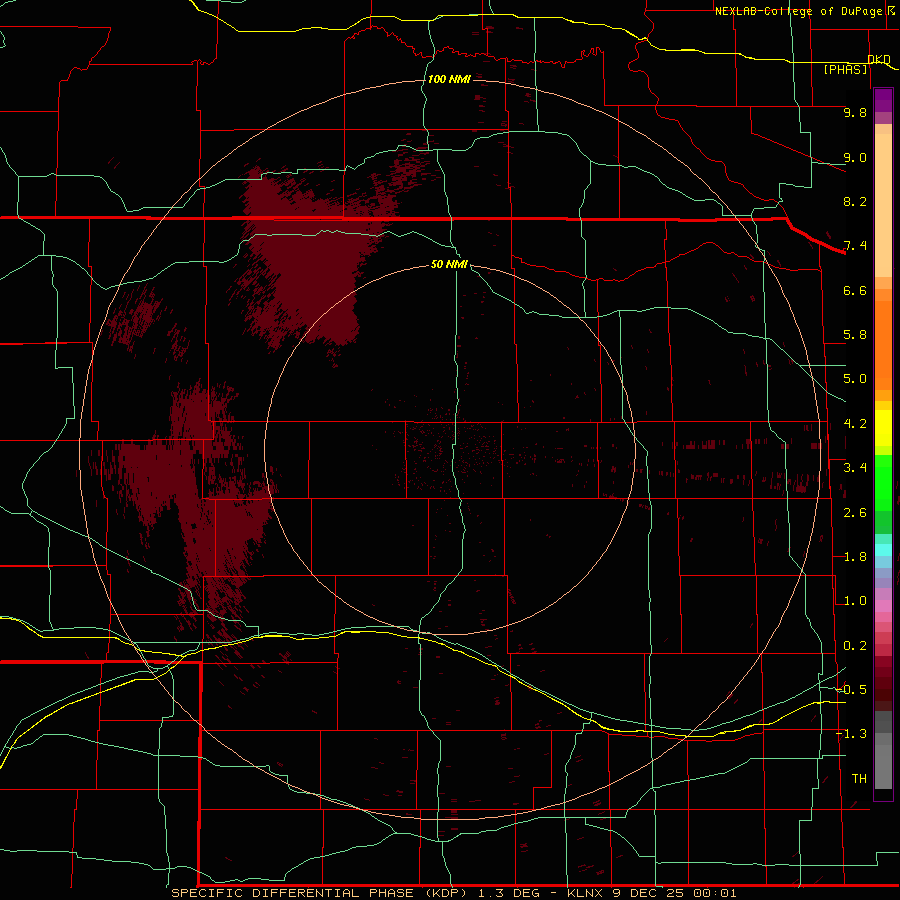
Task: Click the 6.6 value on the KDP scale
Action: click(855, 290)
